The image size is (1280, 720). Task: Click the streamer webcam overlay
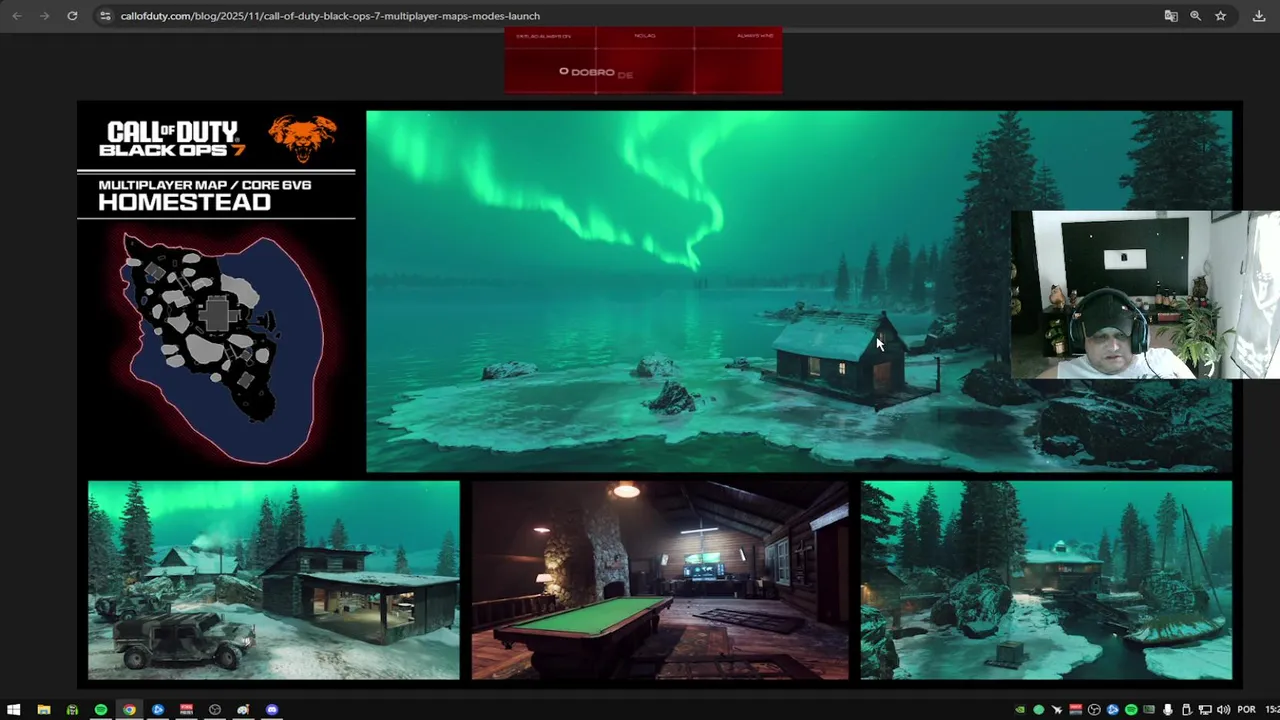1145,295
